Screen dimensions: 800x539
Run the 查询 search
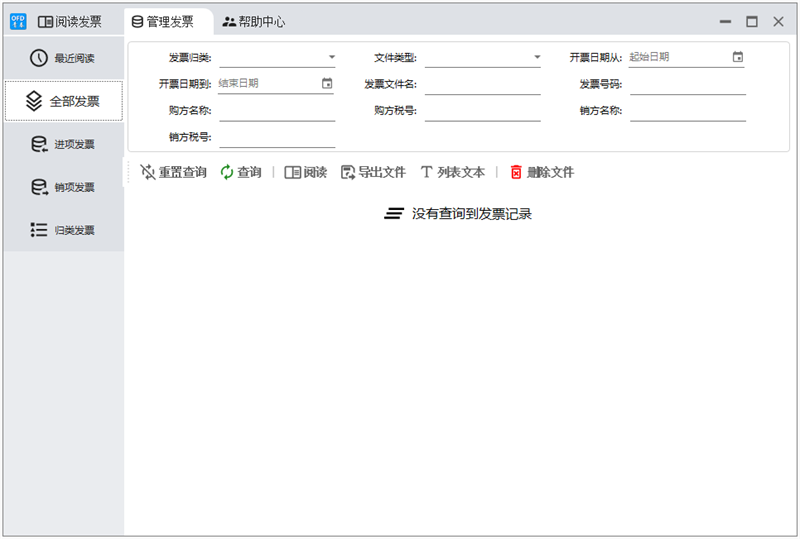coord(241,172)
